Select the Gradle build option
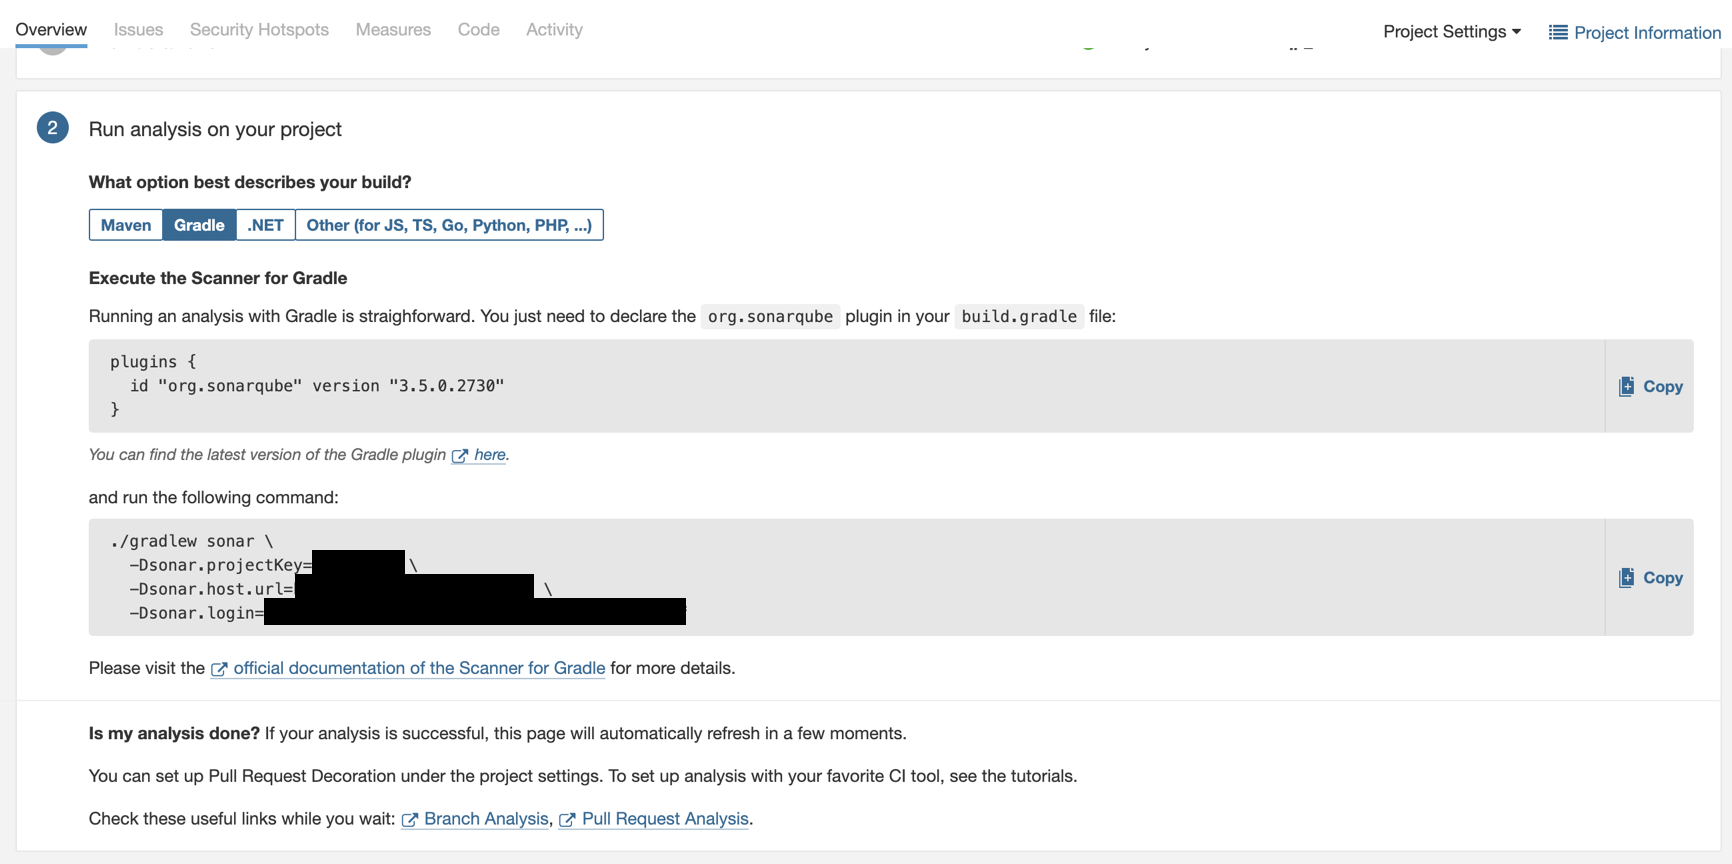This screenshot has height=864, width=1732. point(199,225)
